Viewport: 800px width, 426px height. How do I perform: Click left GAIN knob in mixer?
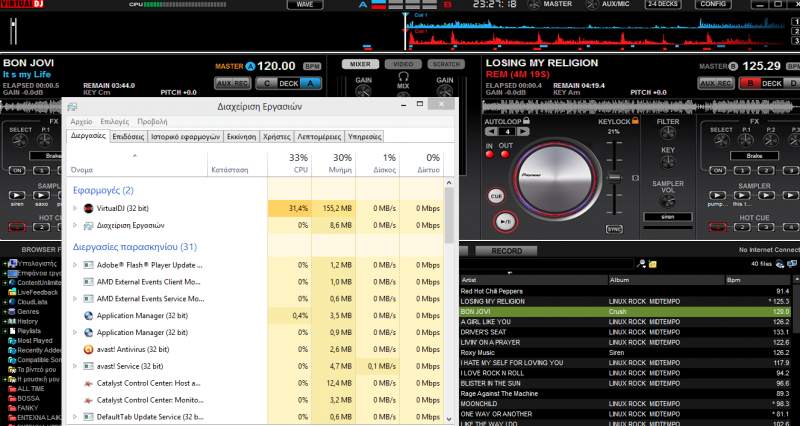click(363, 92)
